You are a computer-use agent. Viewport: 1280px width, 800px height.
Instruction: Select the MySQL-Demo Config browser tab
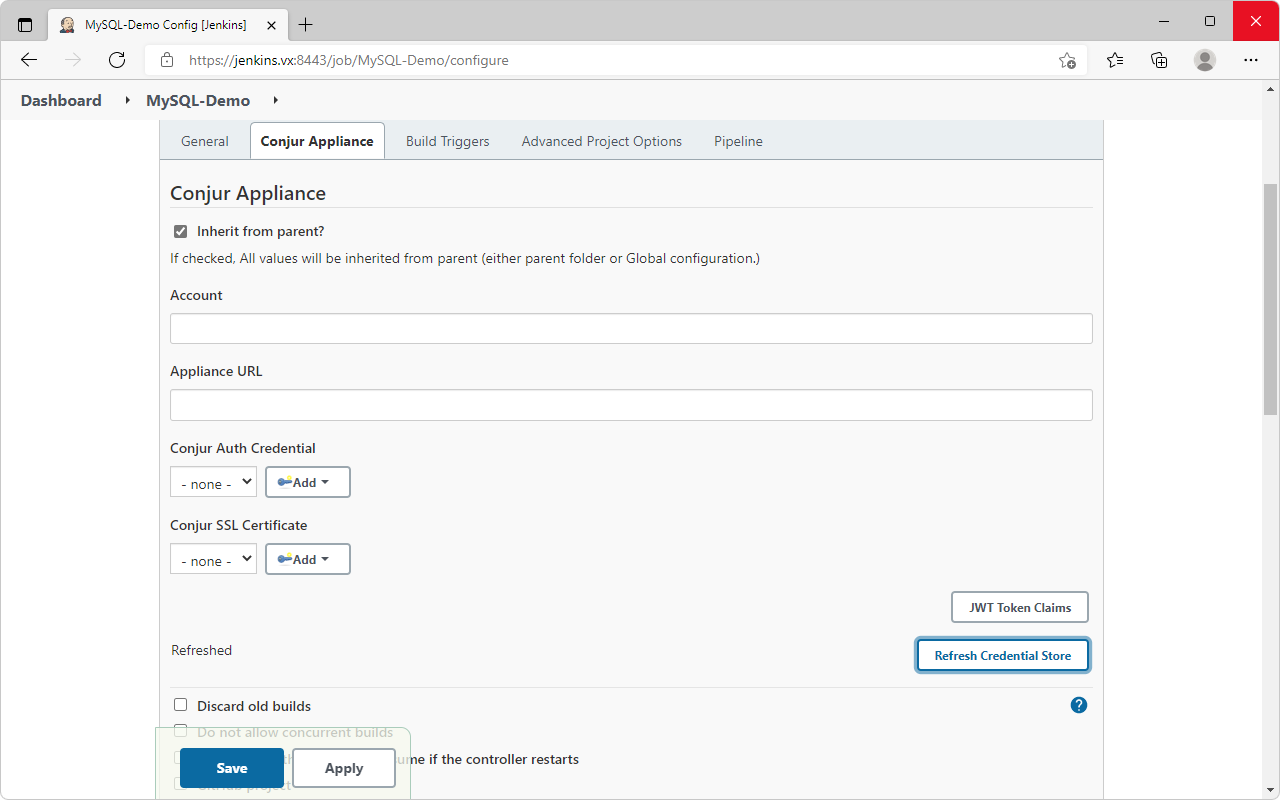(168, 25)
